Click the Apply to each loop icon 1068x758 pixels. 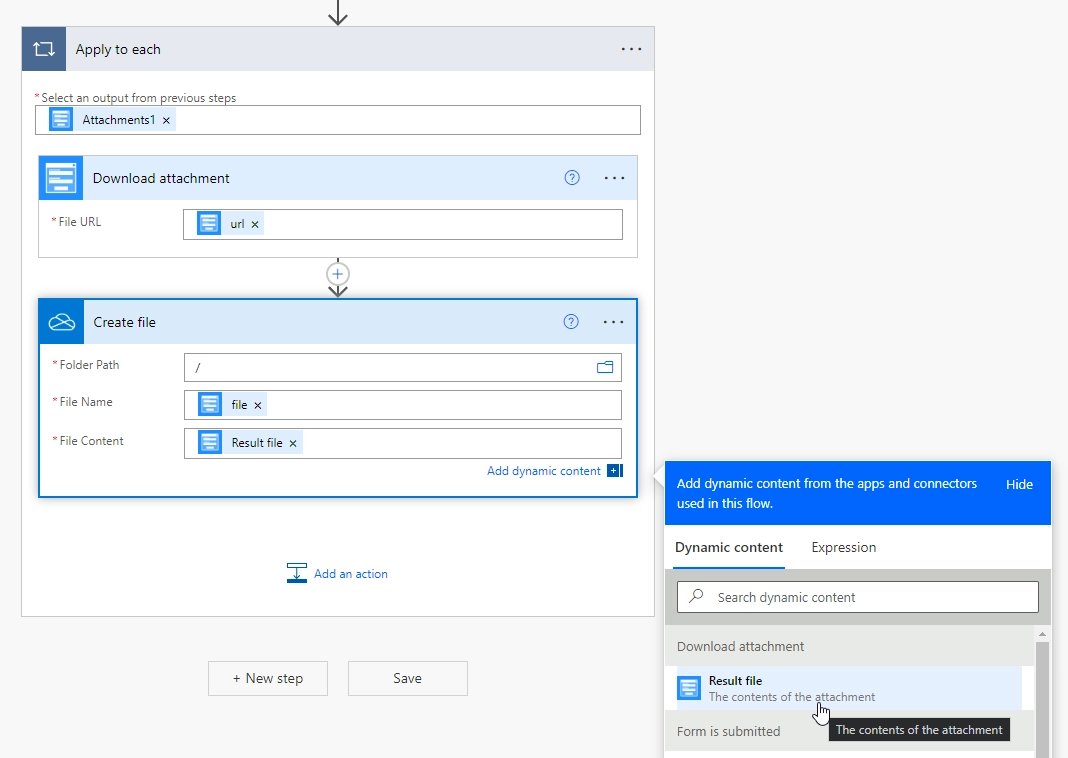(x=44, y=49)
